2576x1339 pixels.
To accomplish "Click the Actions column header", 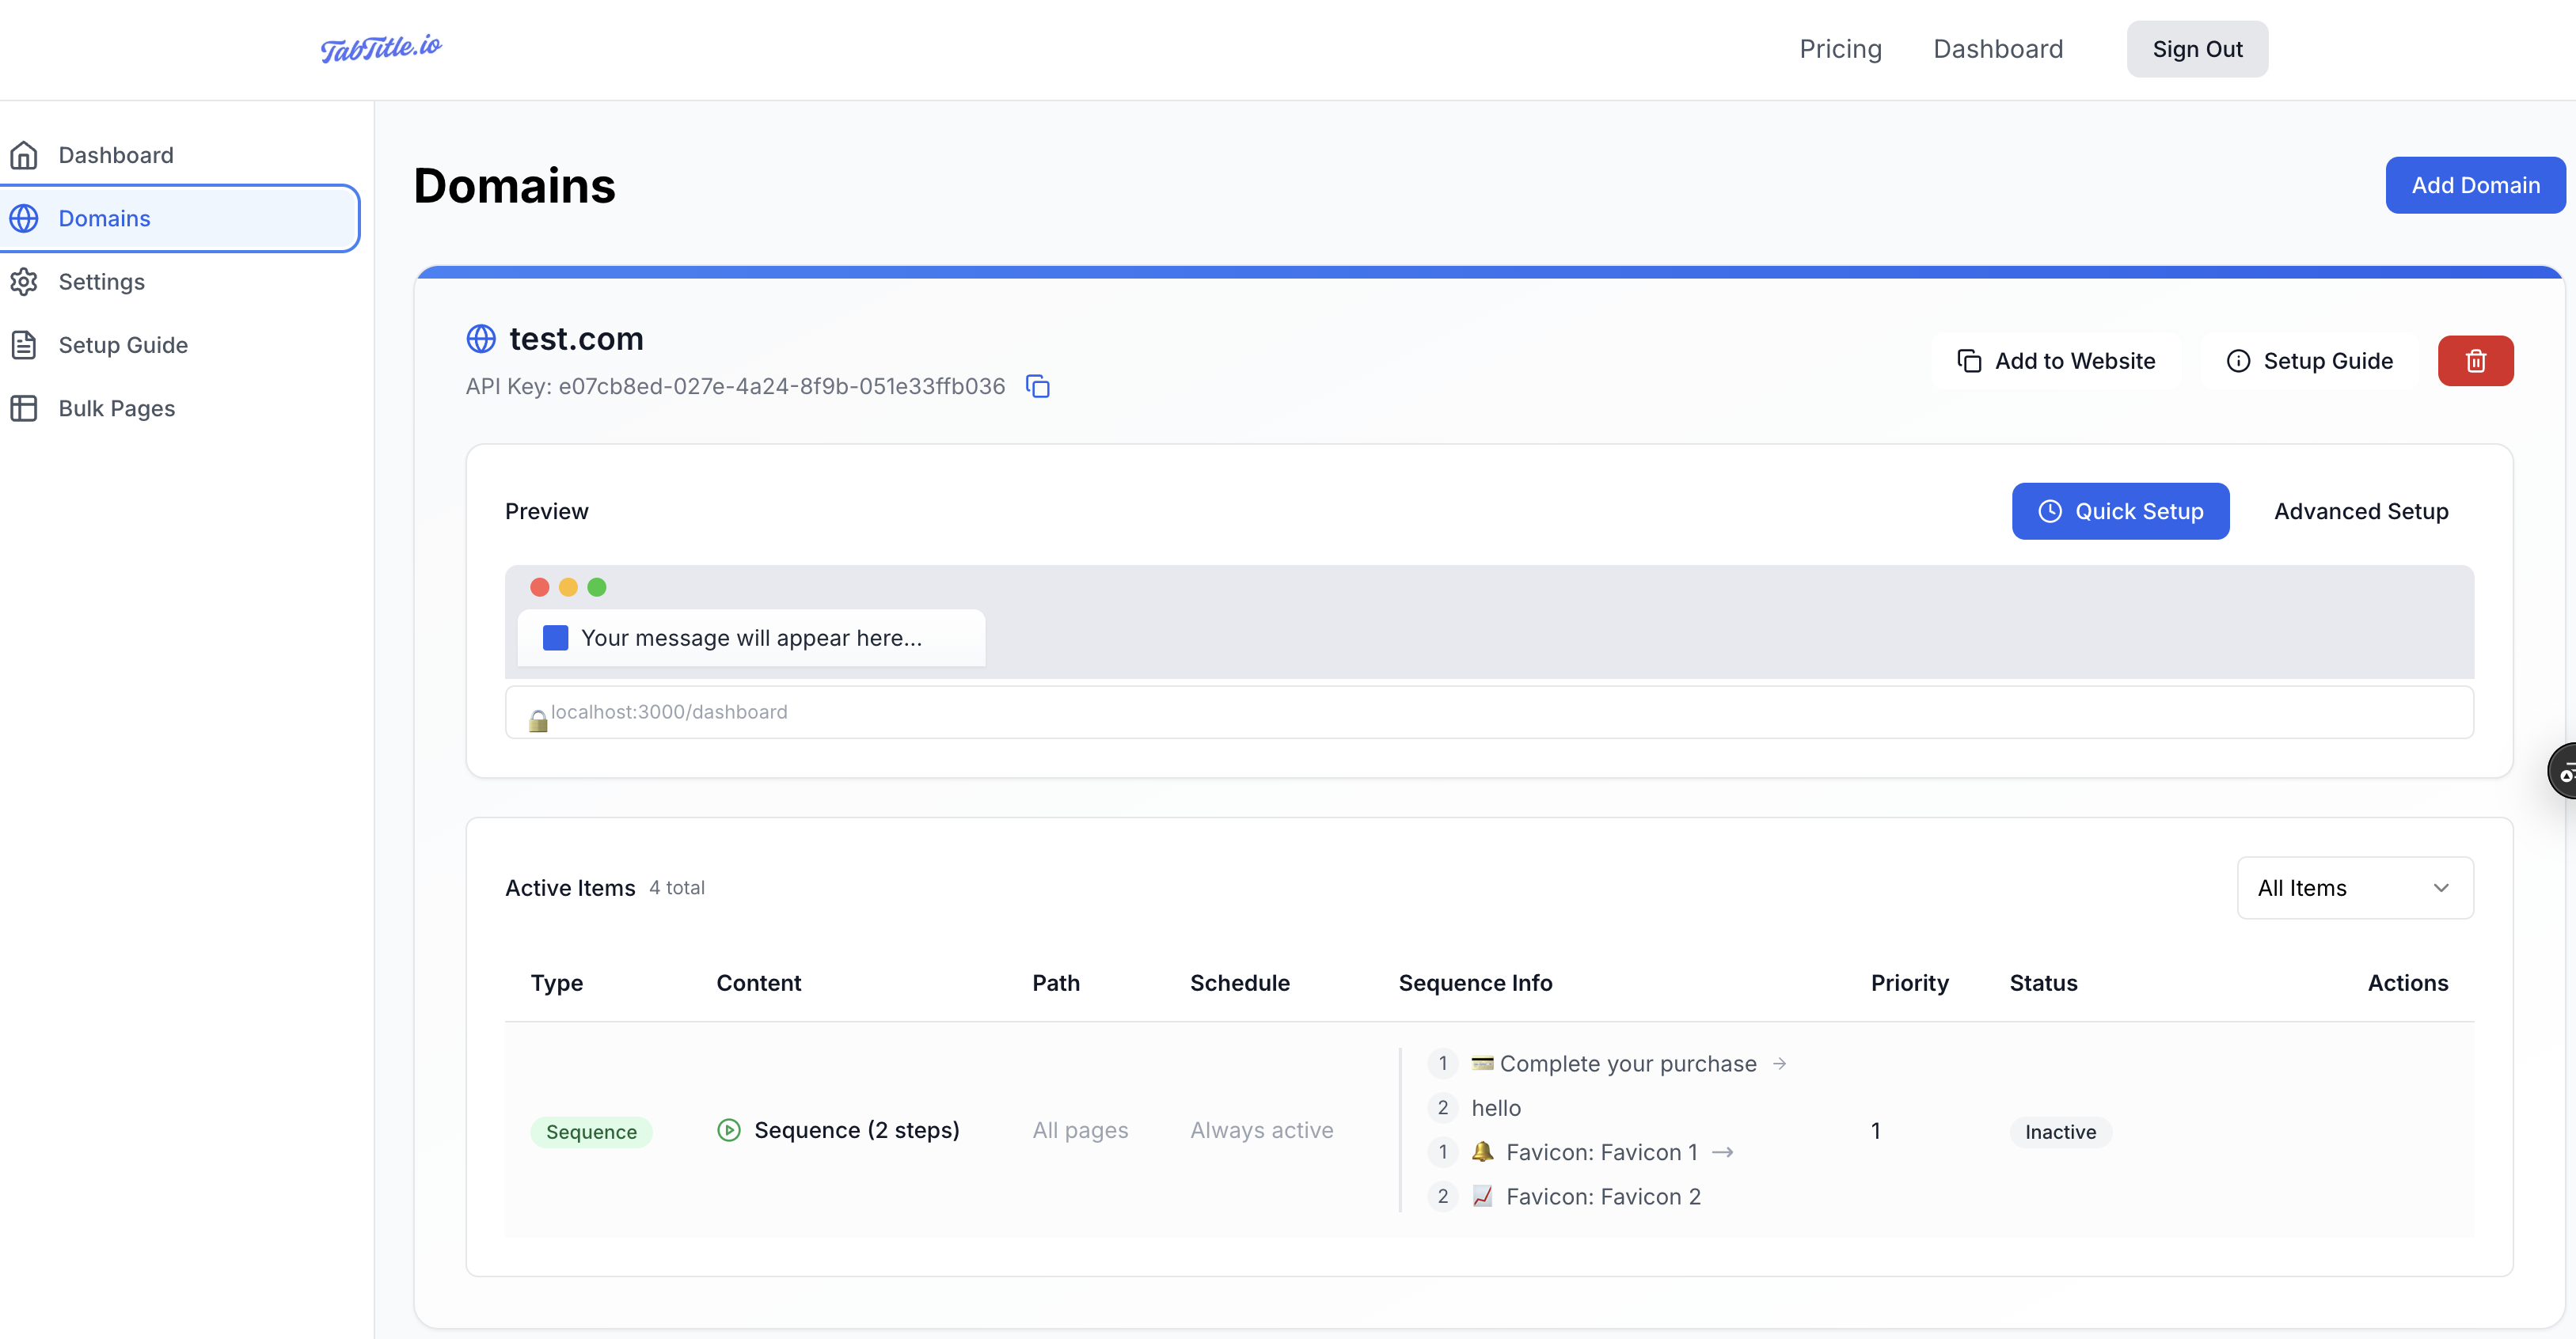I will click(x=2407, y=983).
